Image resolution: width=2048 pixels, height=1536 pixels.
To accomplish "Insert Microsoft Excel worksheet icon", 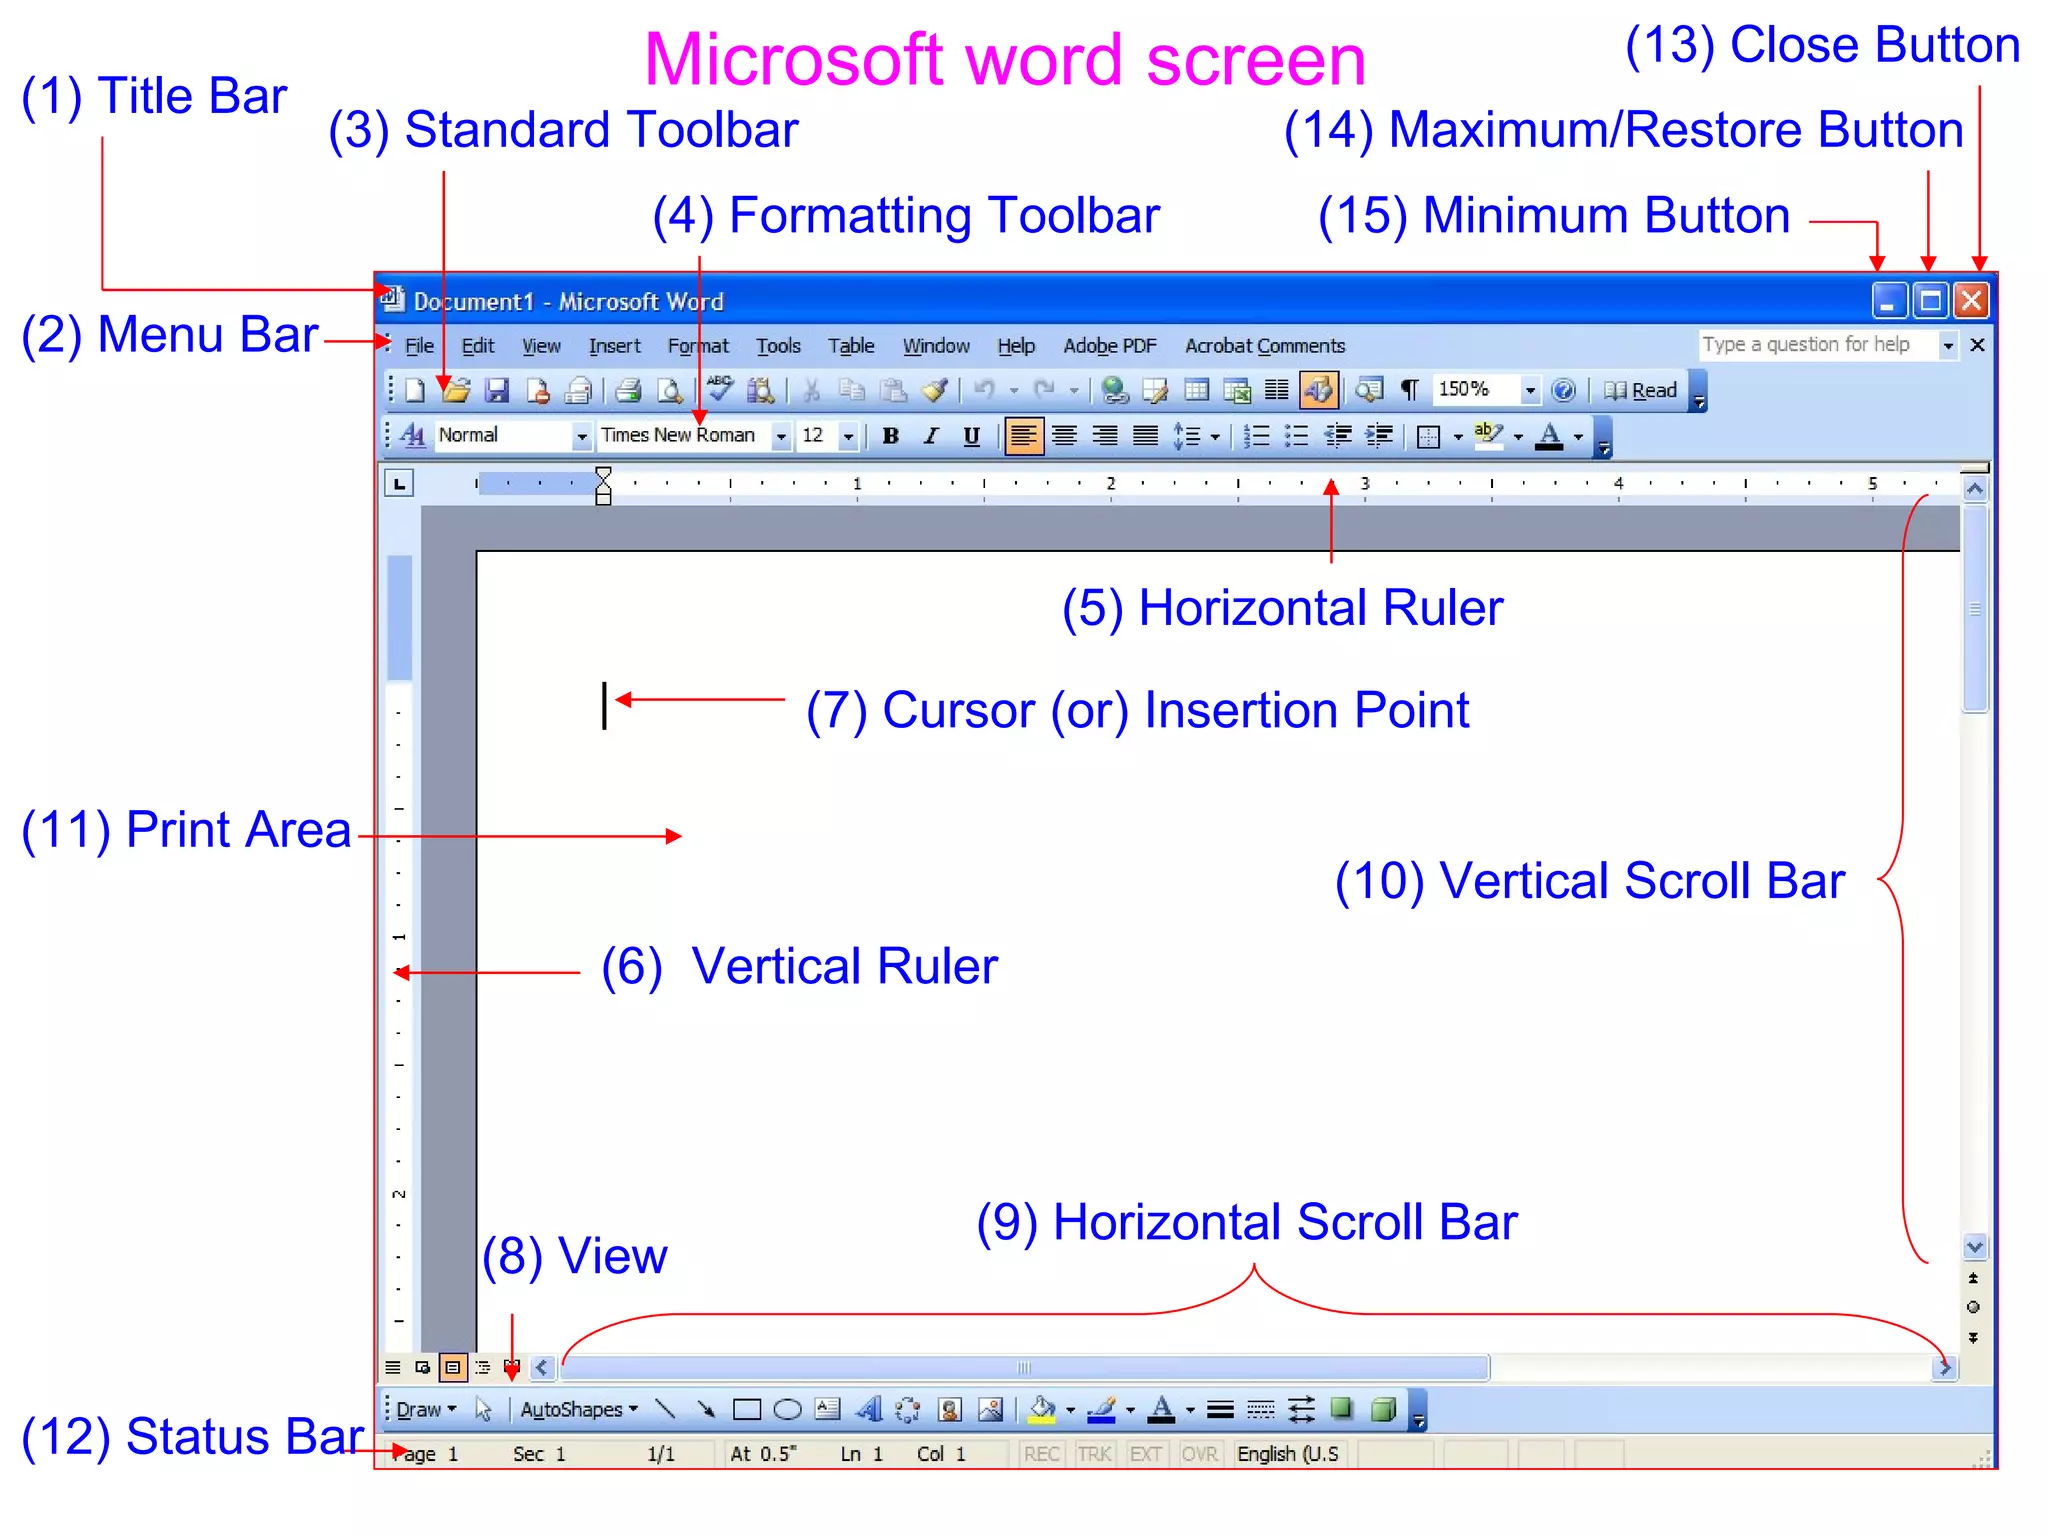I will [1237, 391].
